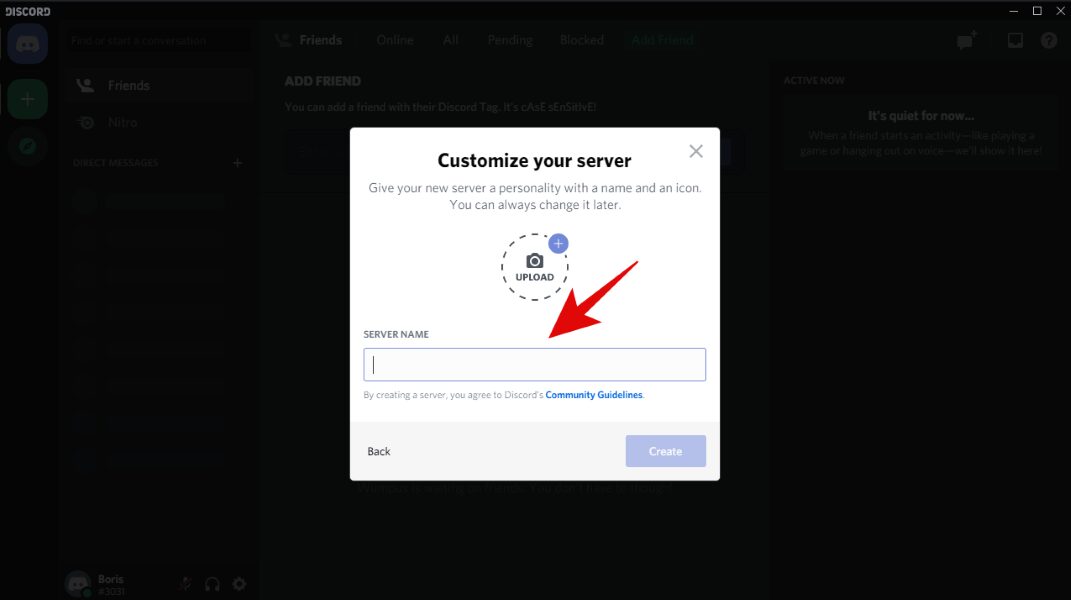
Task: Click the 'ADD FRIEND' heading
Action: 322,81
